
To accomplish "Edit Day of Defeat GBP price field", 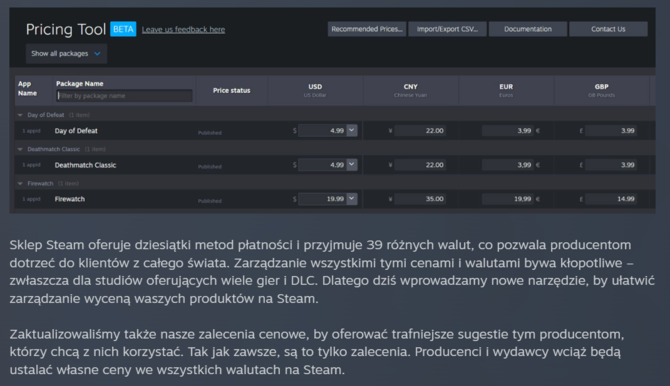I will [x=611, y=130].
